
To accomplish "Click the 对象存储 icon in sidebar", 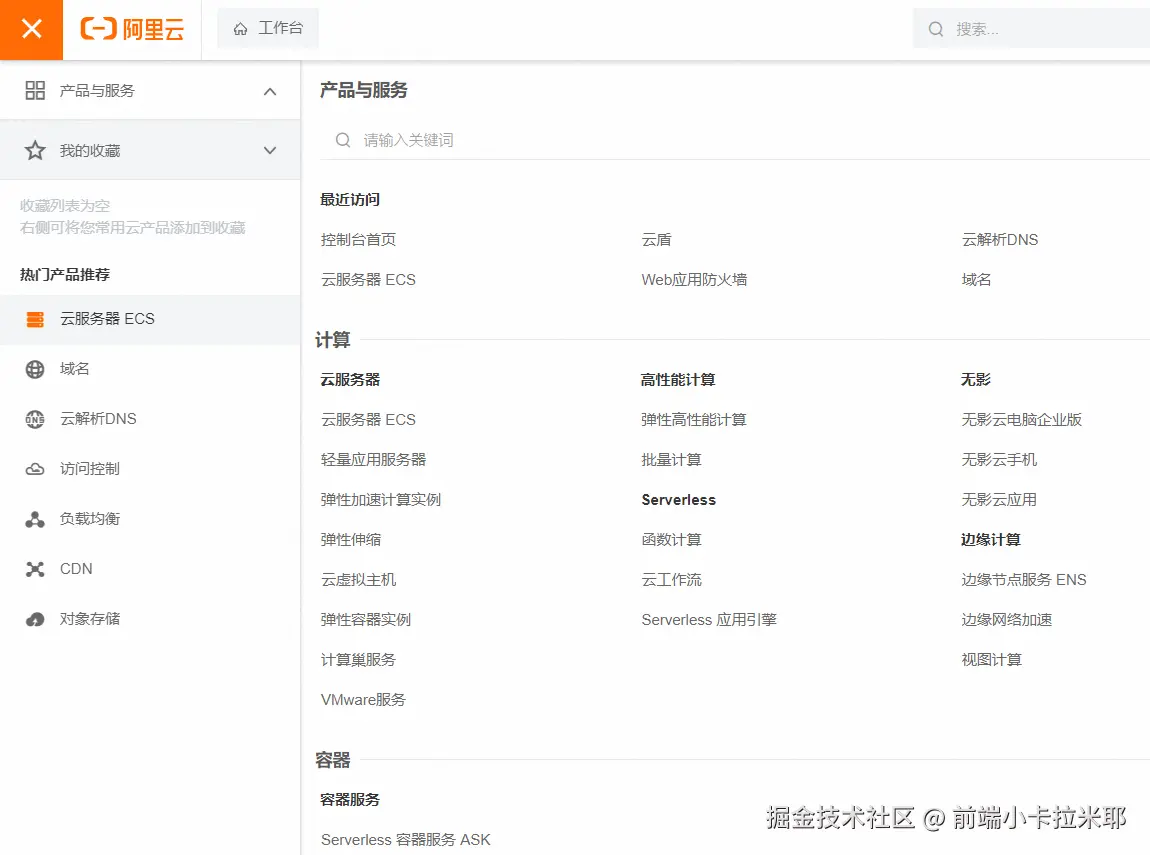I will click(35, 619).
